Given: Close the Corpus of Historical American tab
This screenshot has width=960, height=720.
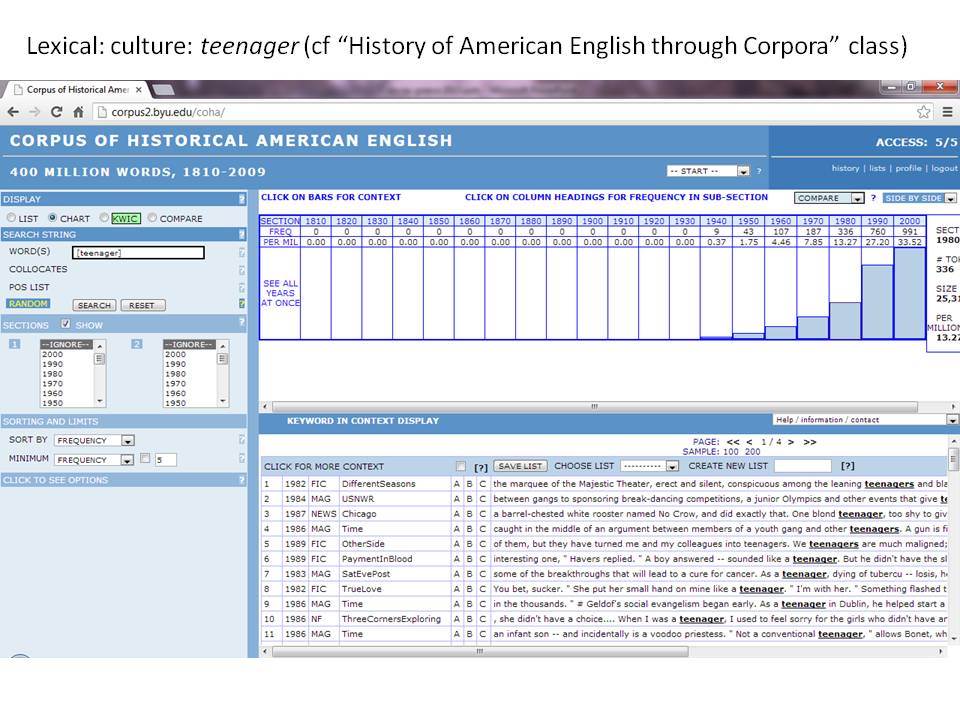Looking at the screenshot, I should (139, 90).
